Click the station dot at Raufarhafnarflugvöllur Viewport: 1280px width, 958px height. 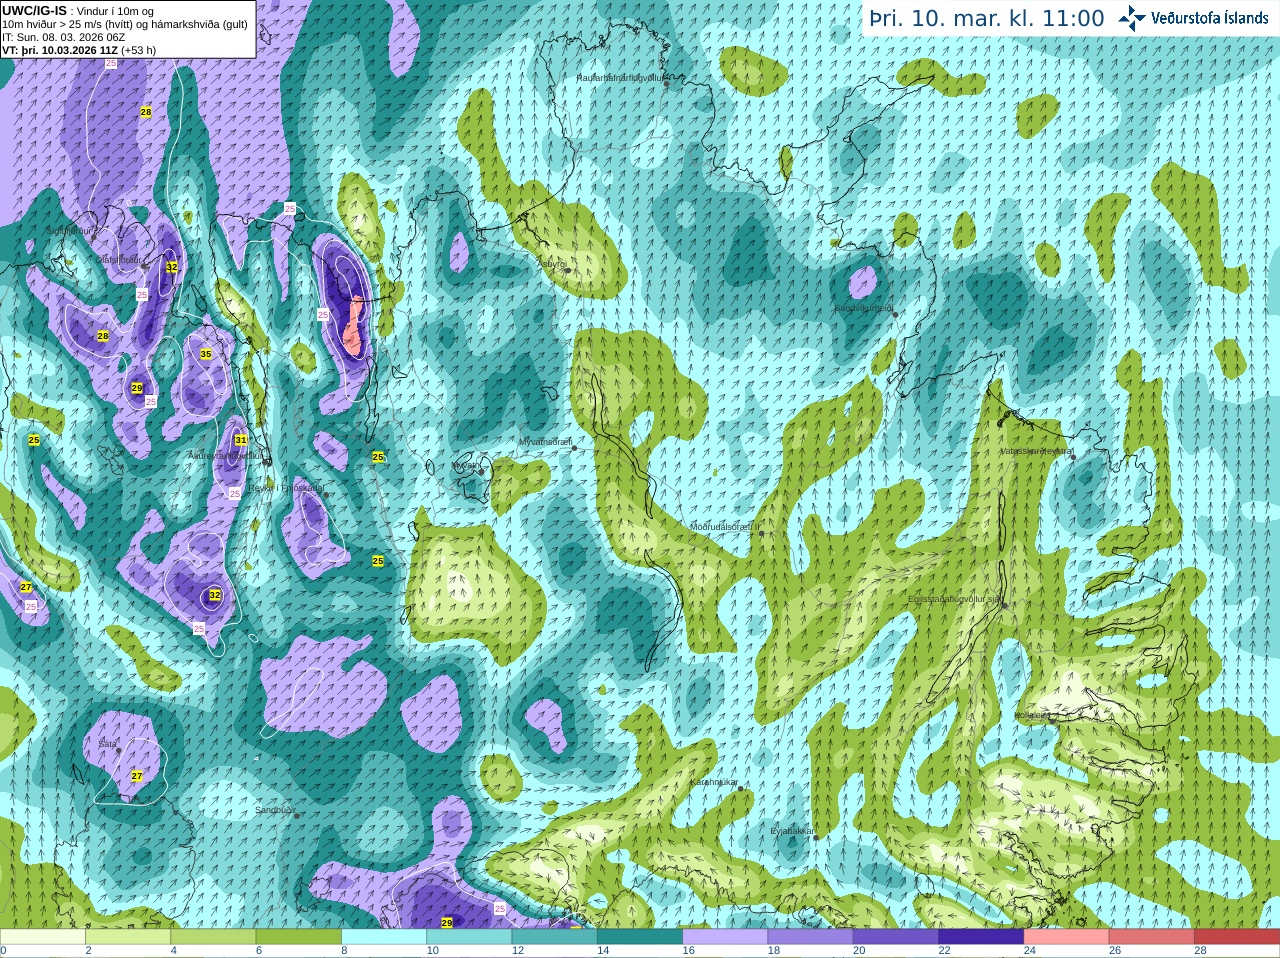click(667, 83)
